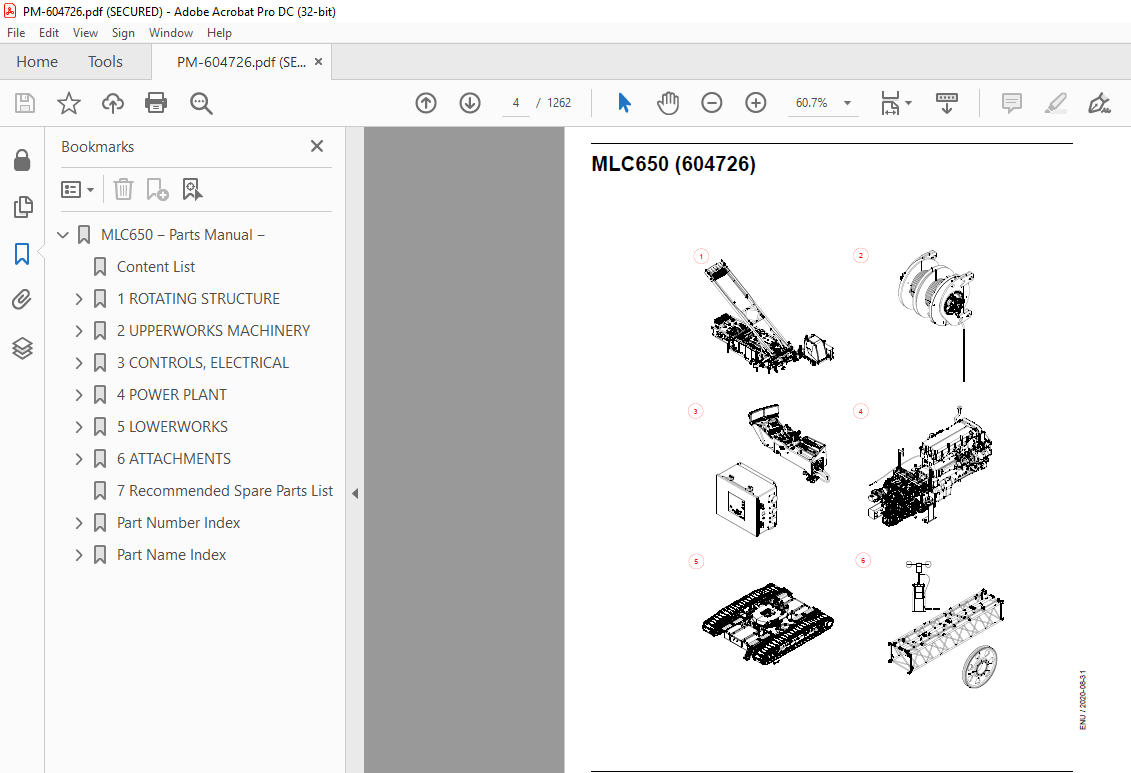Open the File menu

click(16, 32)
